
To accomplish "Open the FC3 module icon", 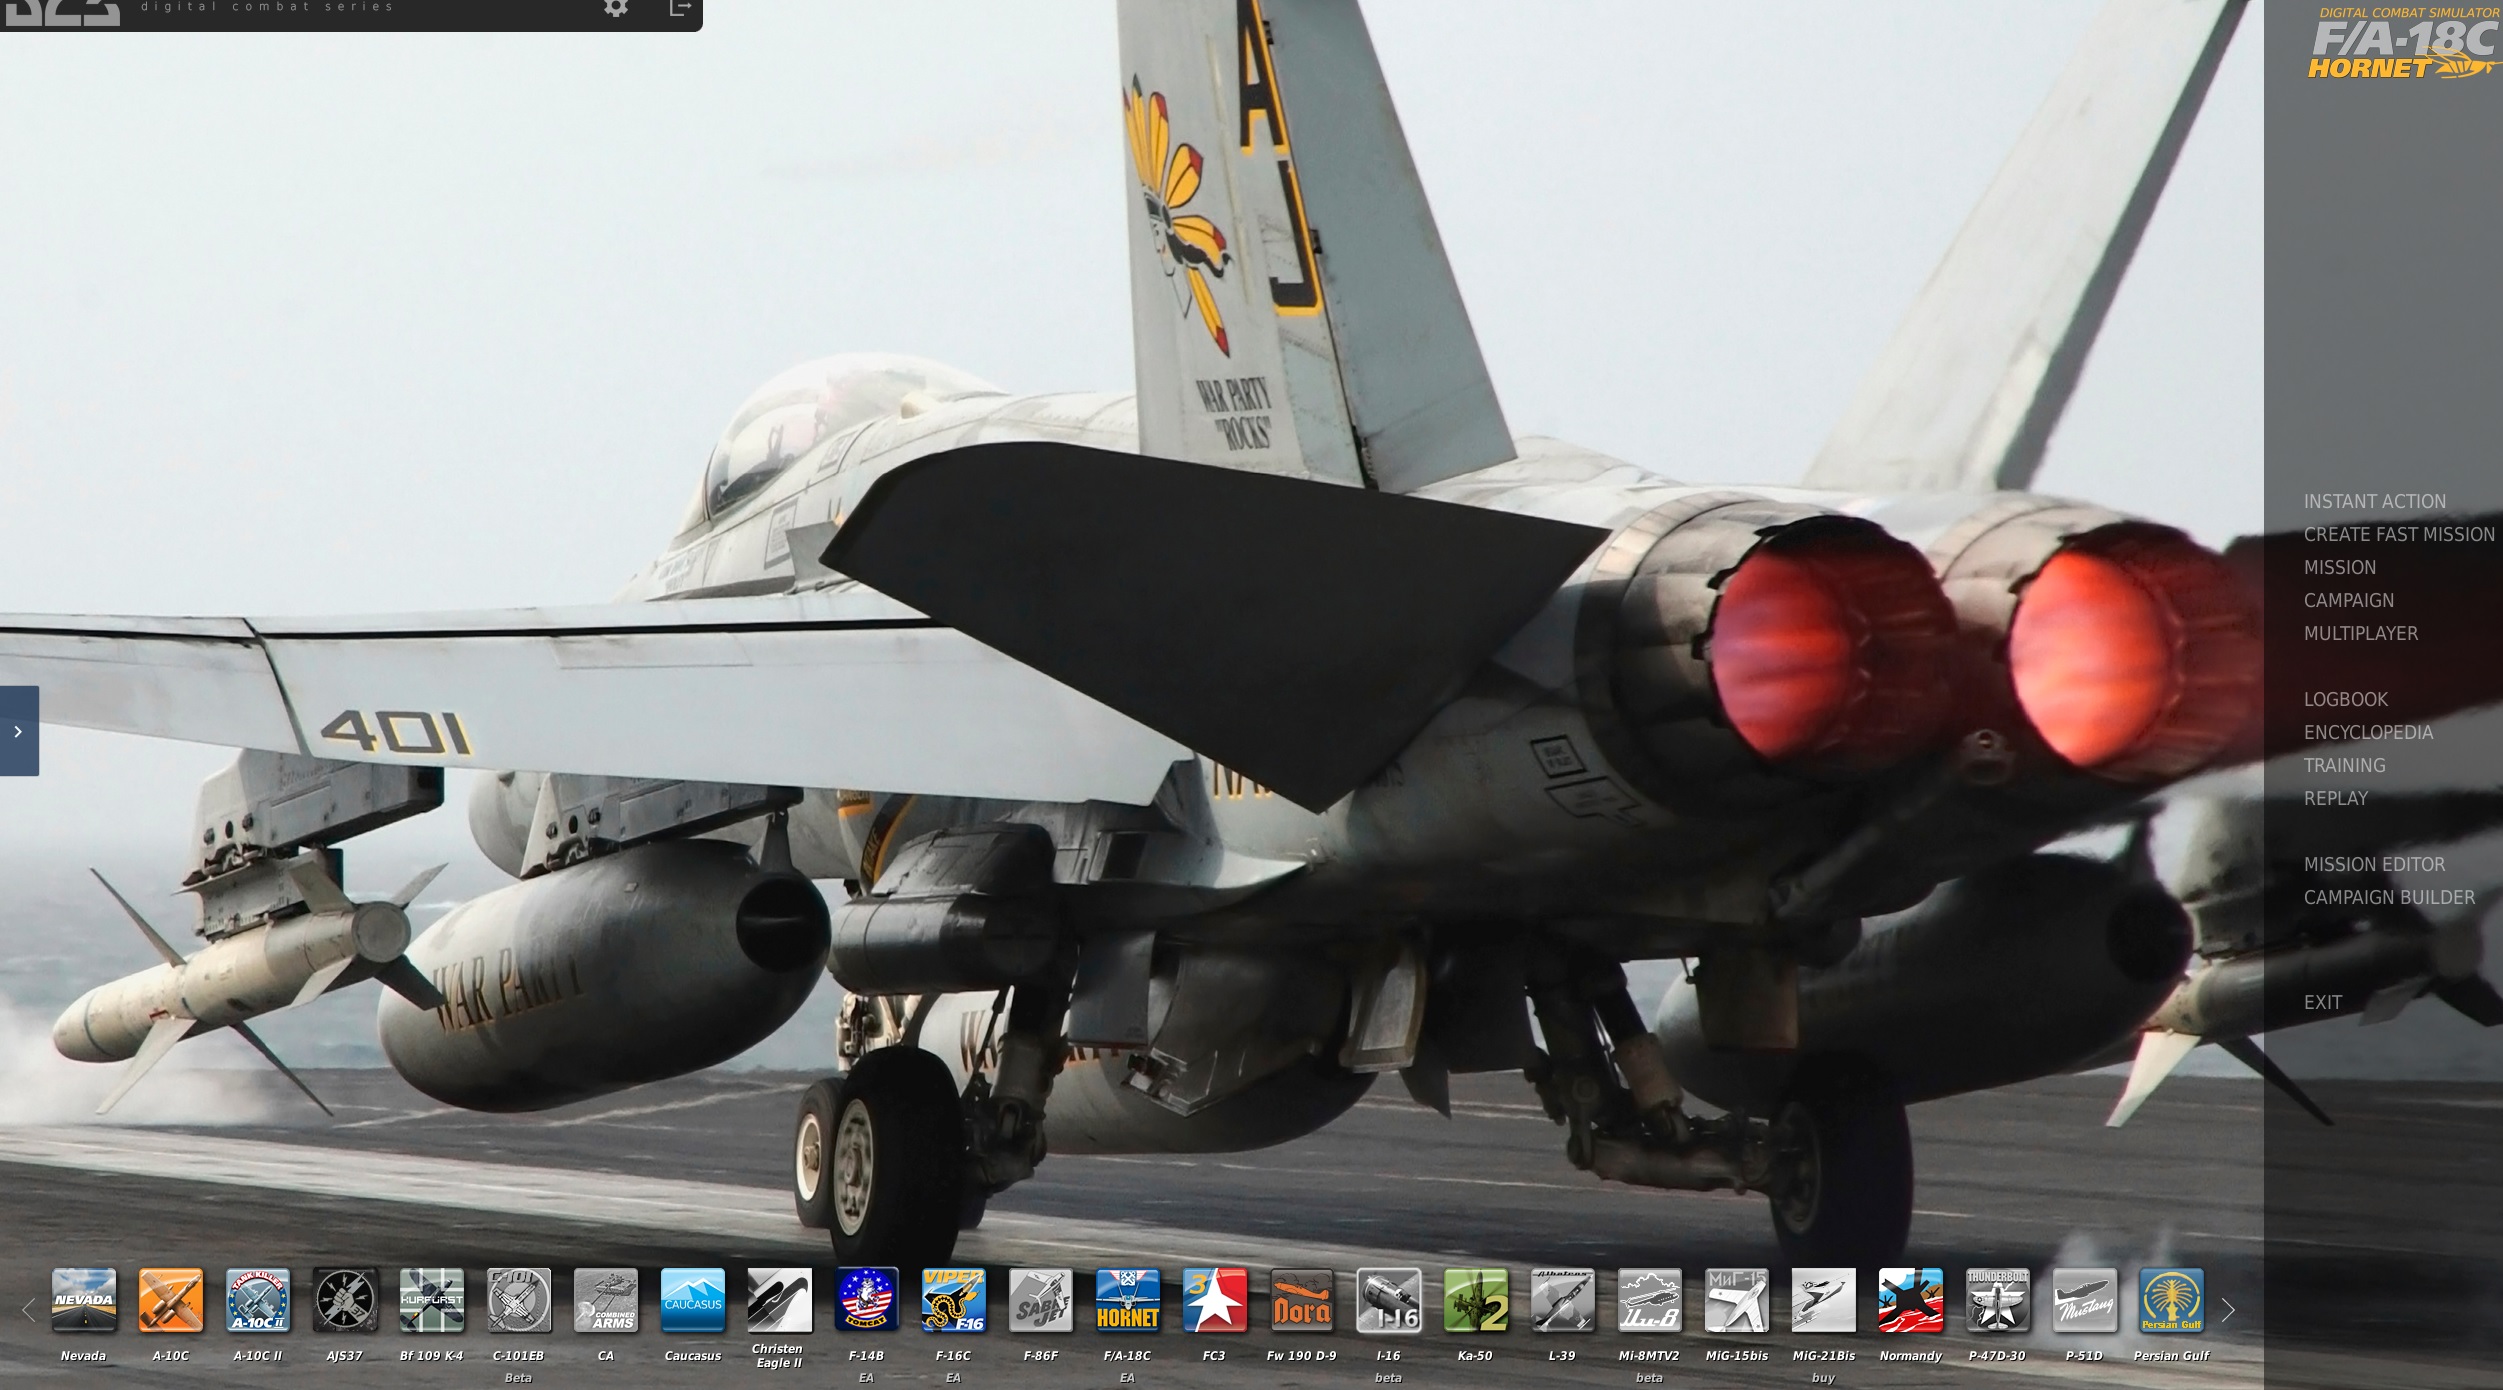I will tap(1215, 1299).
